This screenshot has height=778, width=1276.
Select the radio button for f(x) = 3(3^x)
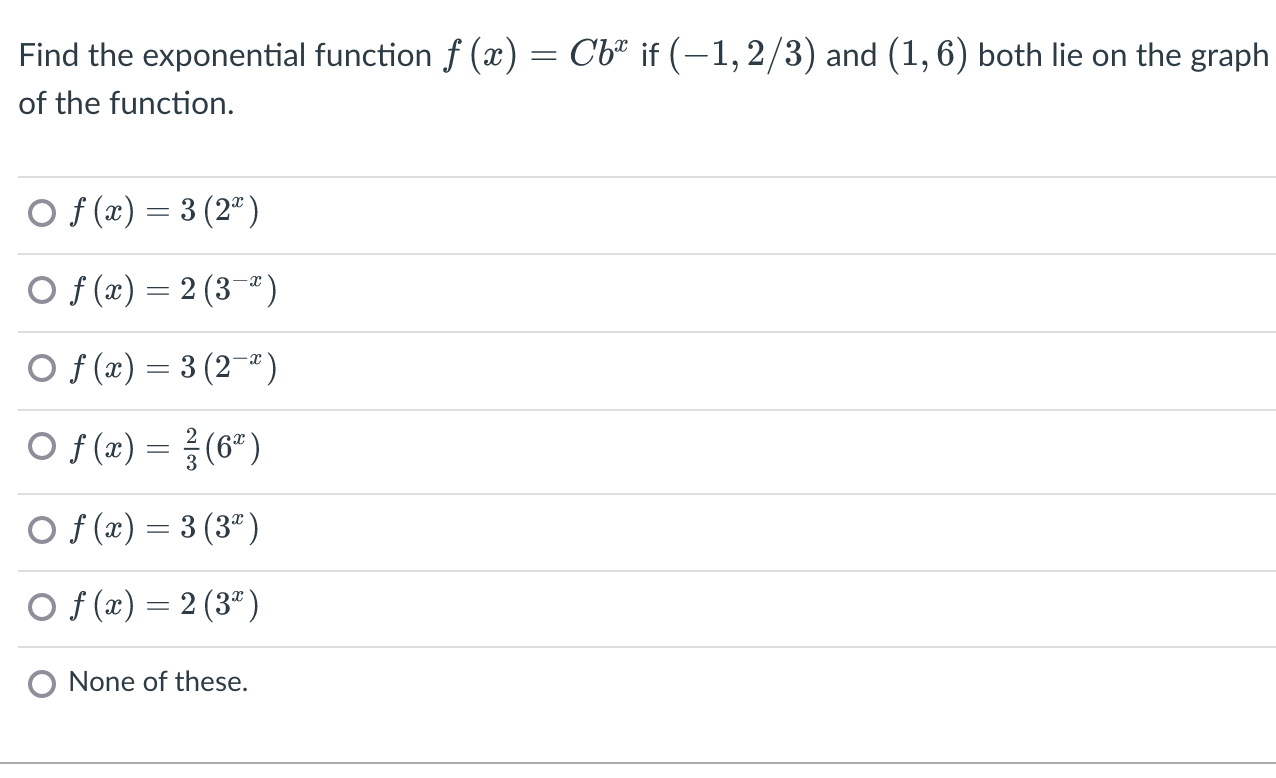click(41, 528)
